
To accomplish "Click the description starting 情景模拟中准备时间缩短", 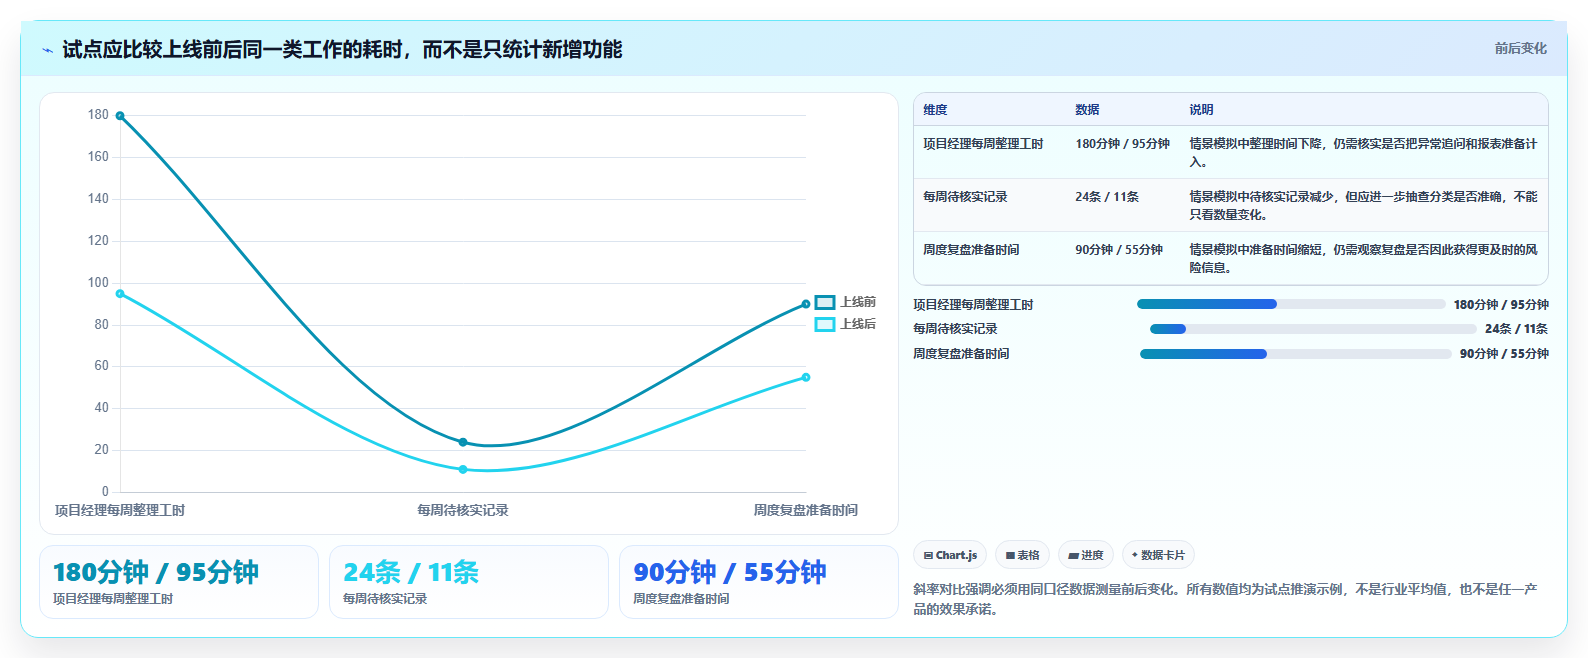I will point(1363,259).
